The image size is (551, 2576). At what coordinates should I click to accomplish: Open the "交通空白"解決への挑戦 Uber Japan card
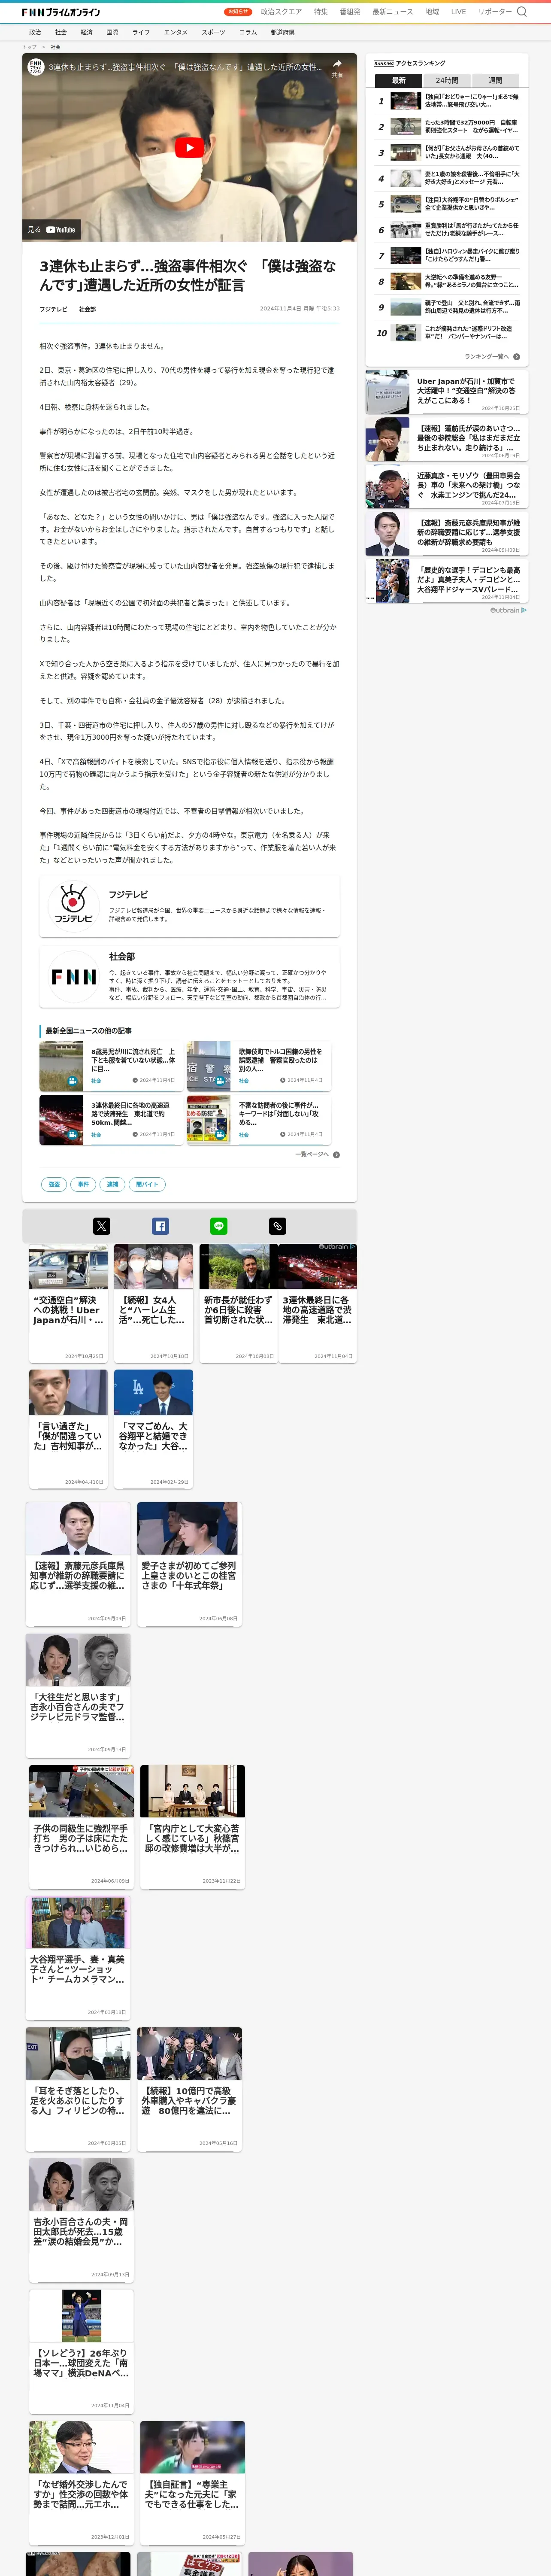click(68, 1303)
